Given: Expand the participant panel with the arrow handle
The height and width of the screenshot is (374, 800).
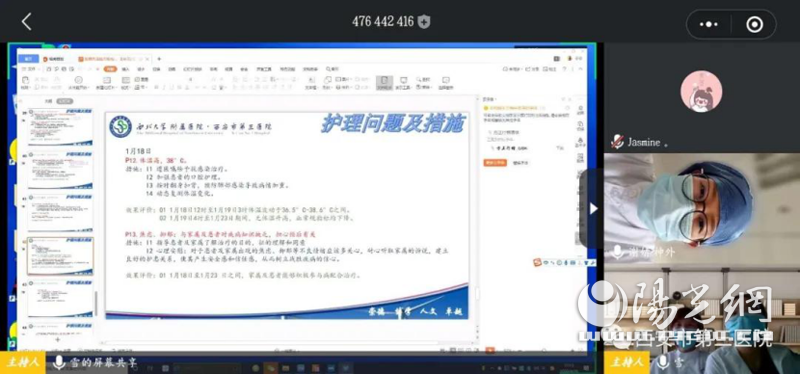Looking at the screenshot, I should pyautogui.click(x=593, y=209).
